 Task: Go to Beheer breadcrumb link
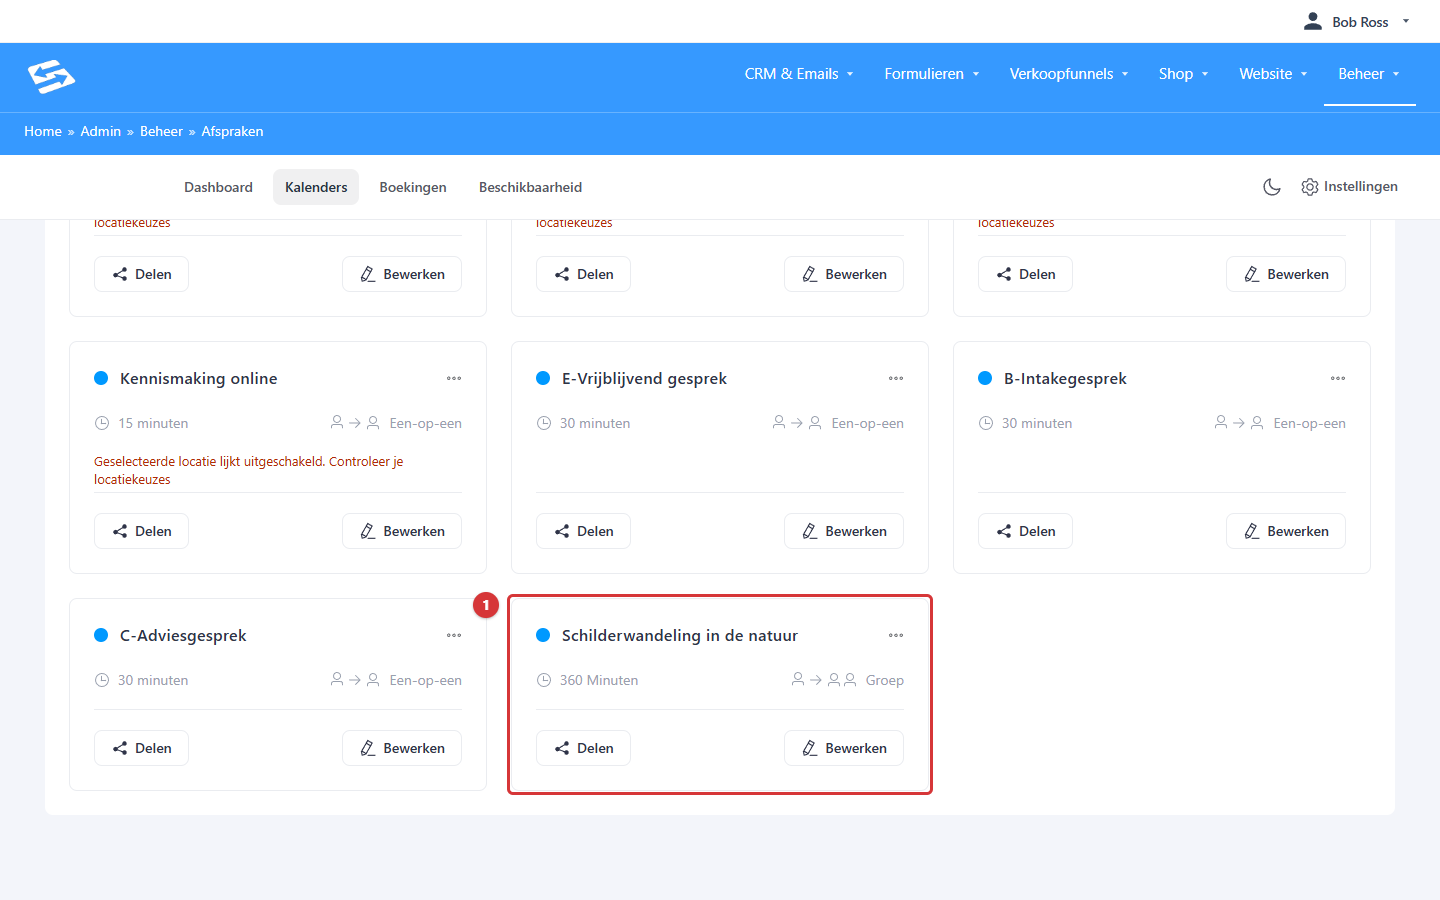click(x=161, y=131)
